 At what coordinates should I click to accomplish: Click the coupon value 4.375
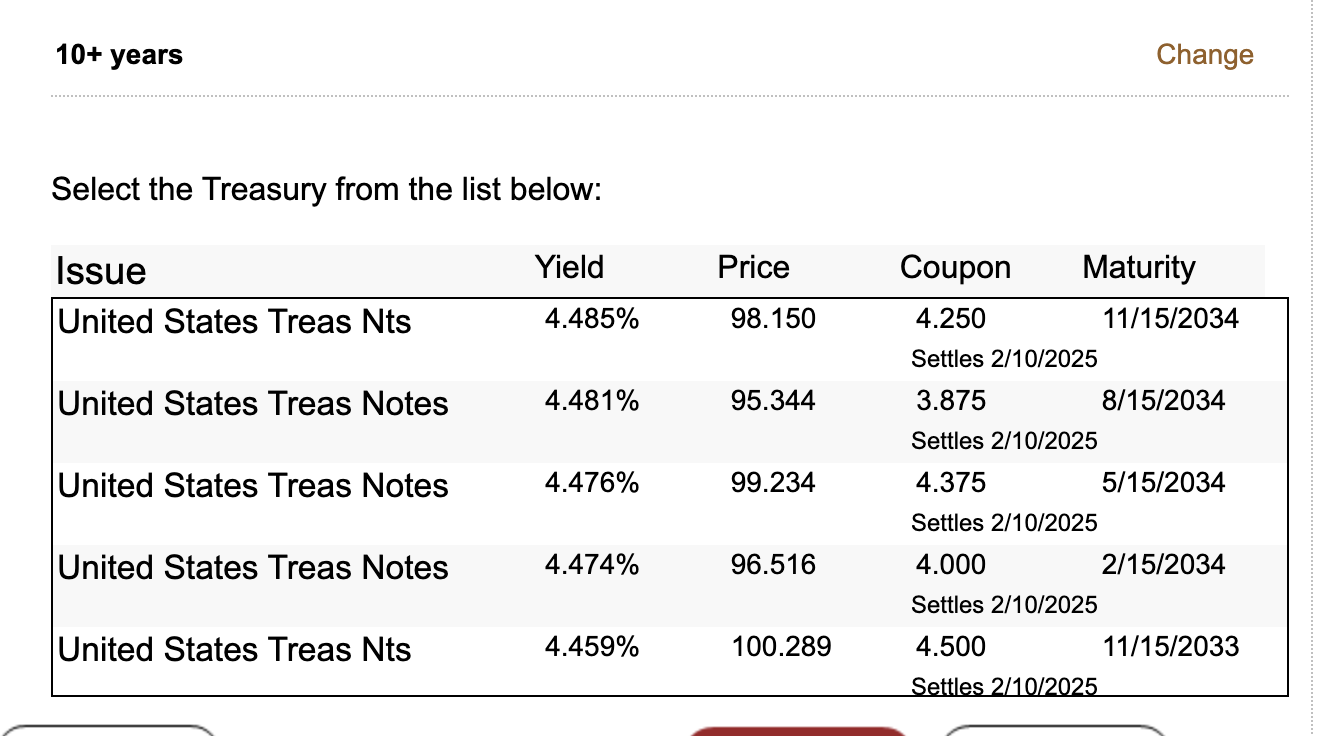pos(951,483)
